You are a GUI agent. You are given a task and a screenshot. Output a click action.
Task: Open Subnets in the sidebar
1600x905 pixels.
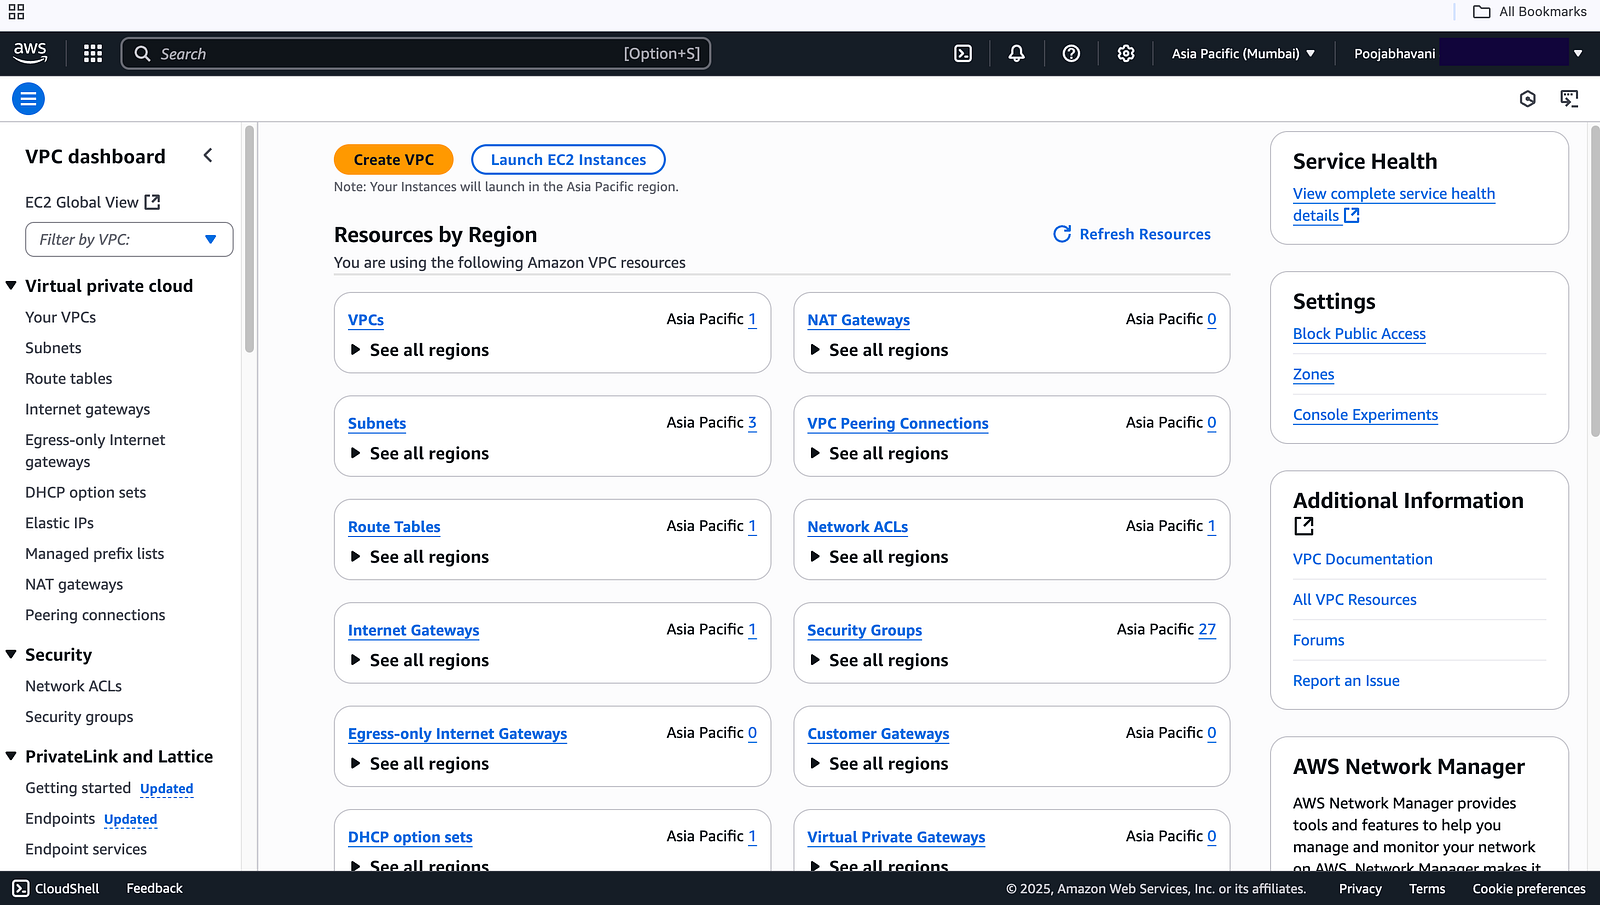[x=54, y=348]
